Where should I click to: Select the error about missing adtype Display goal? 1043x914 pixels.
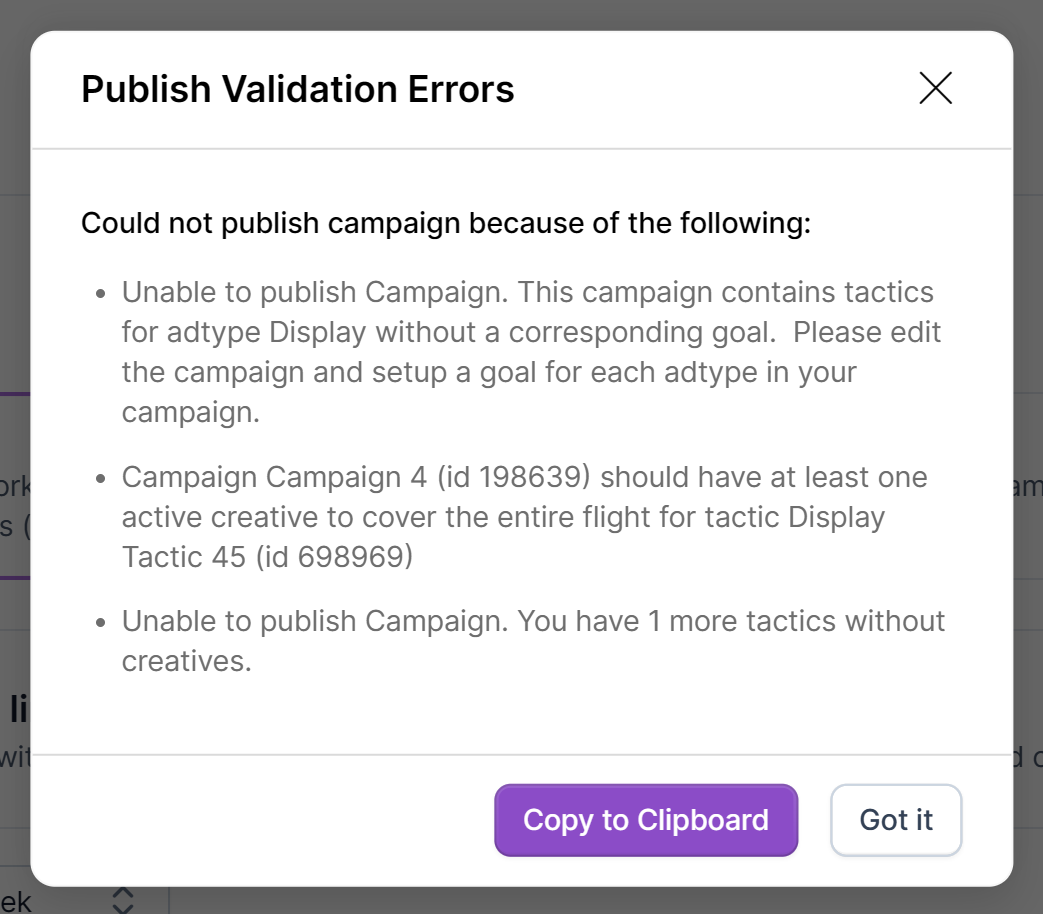(x=530, y=352)
